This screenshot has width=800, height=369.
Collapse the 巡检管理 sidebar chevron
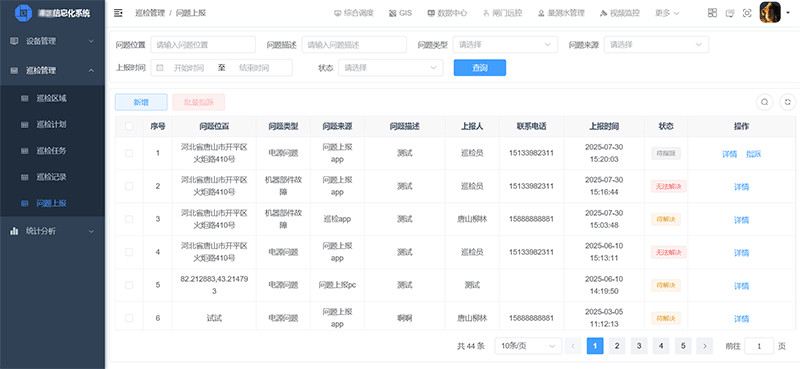click(91, 70)
